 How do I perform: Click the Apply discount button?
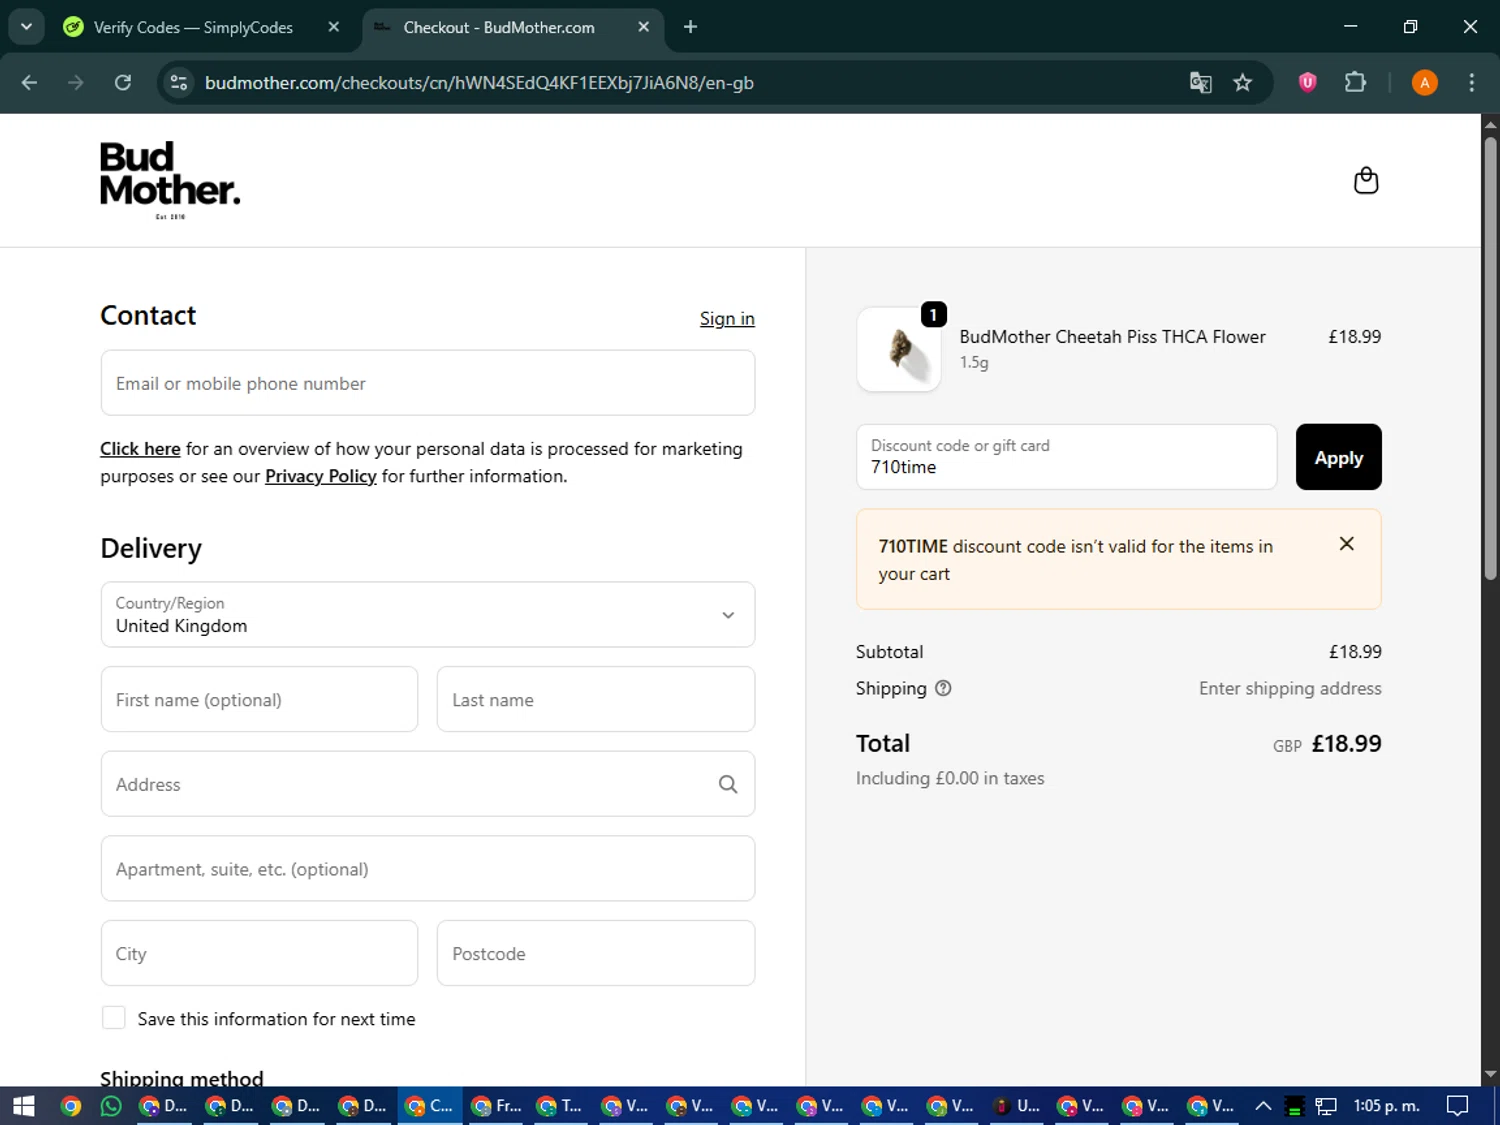point(1338,457)
